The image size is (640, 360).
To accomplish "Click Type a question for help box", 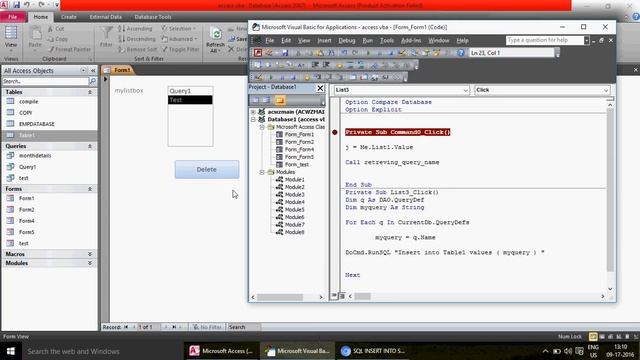I will (544, 40).
